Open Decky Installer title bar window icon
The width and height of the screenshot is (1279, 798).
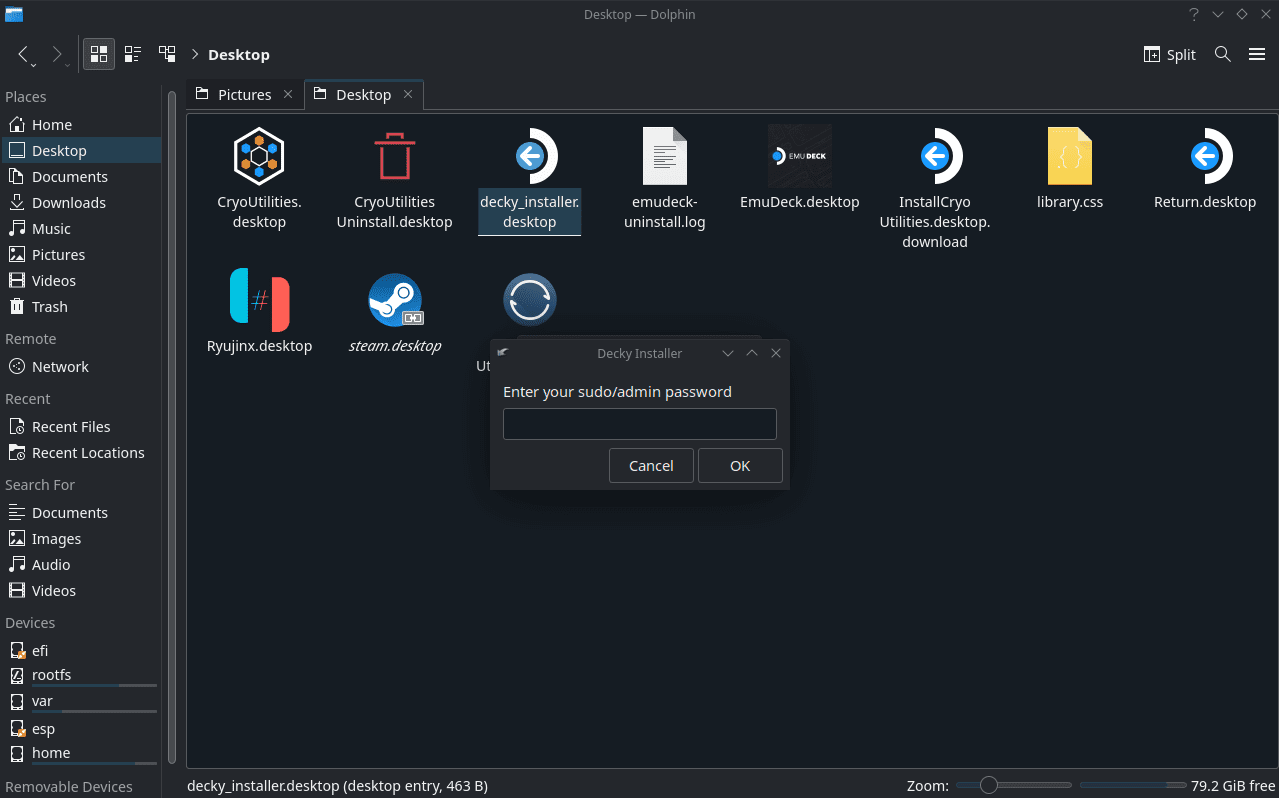(x=503, y=353)
